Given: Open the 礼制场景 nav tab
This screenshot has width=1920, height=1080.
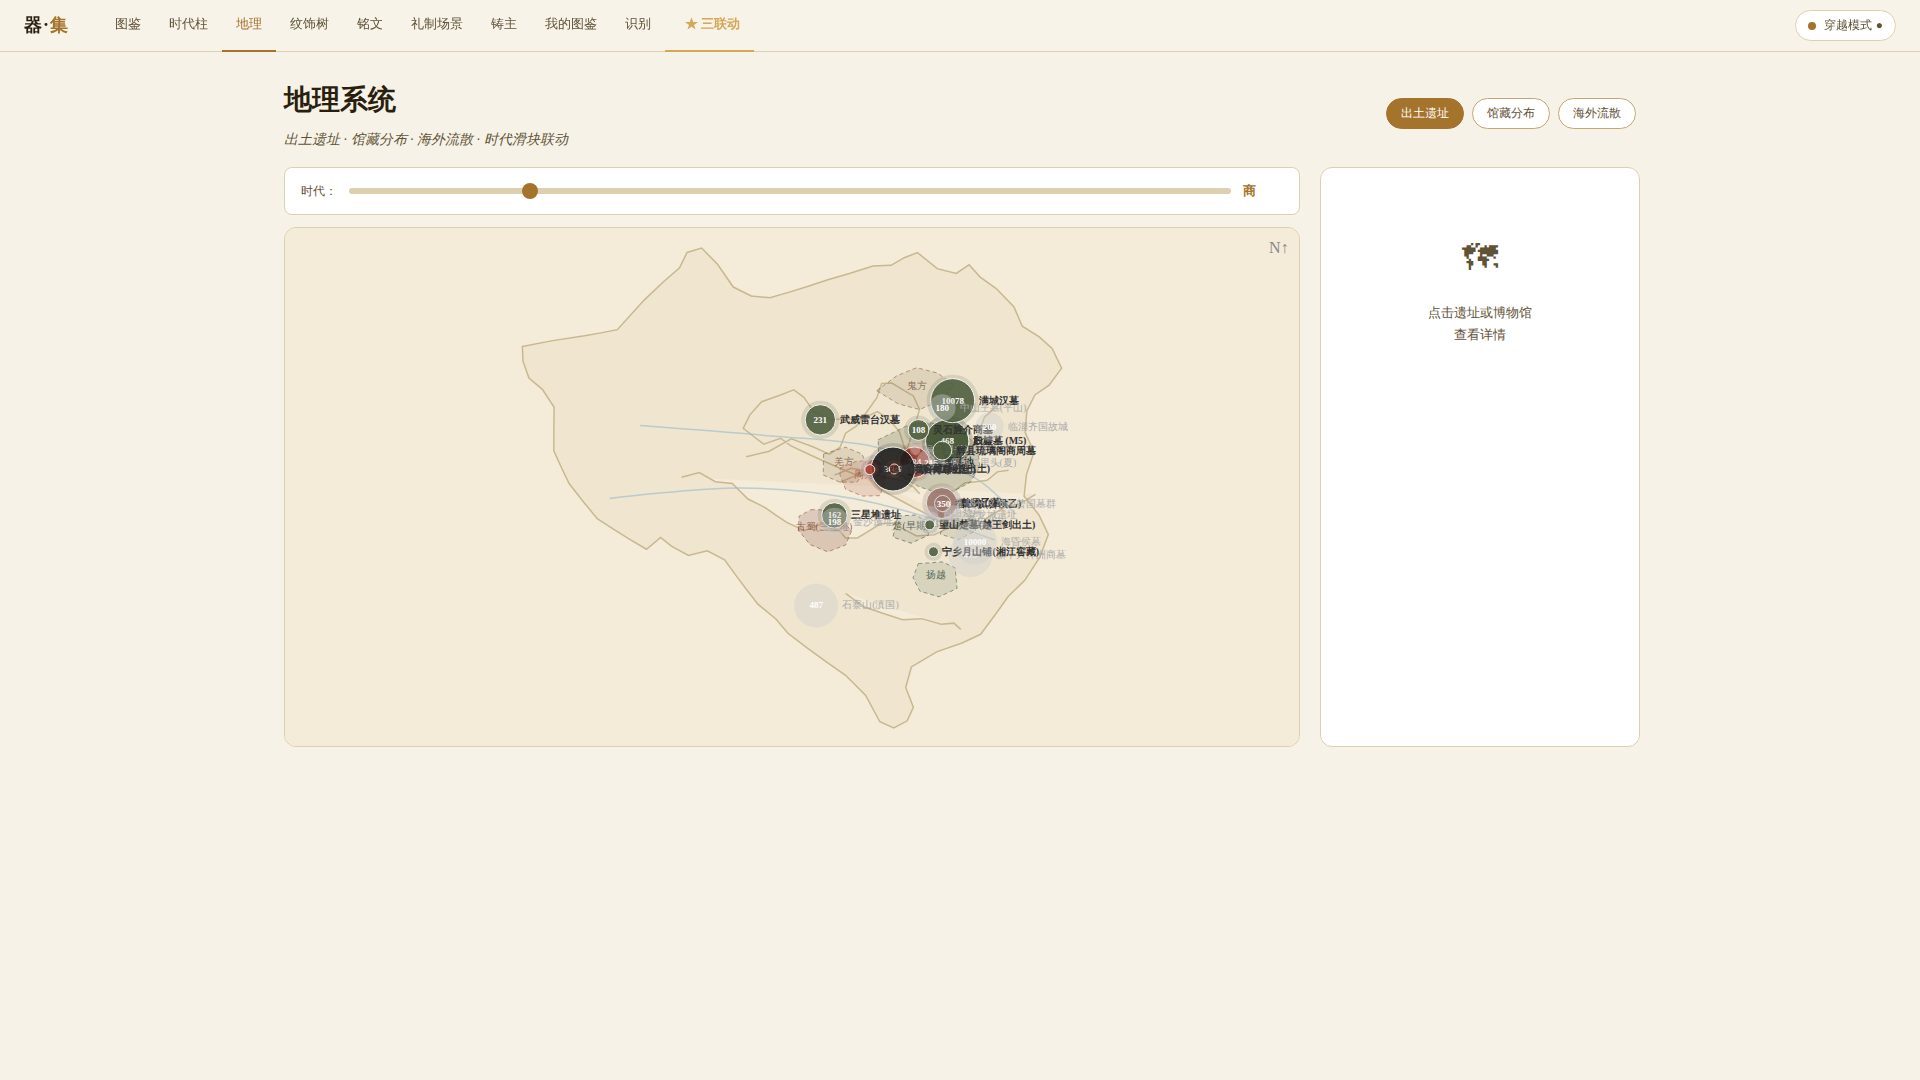Looking at the screenshot, I should coord(437,24).
